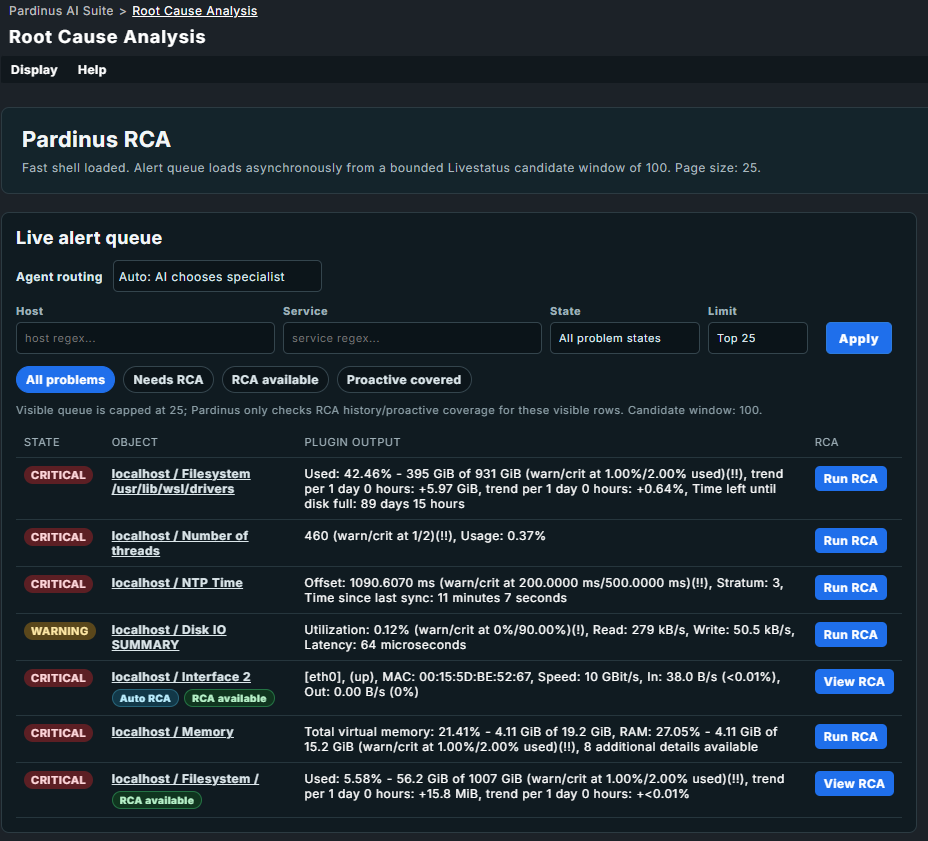This screenshot has height=841, width=928.
Task: Click the Memory plugin output text
Action: point(540,739)
